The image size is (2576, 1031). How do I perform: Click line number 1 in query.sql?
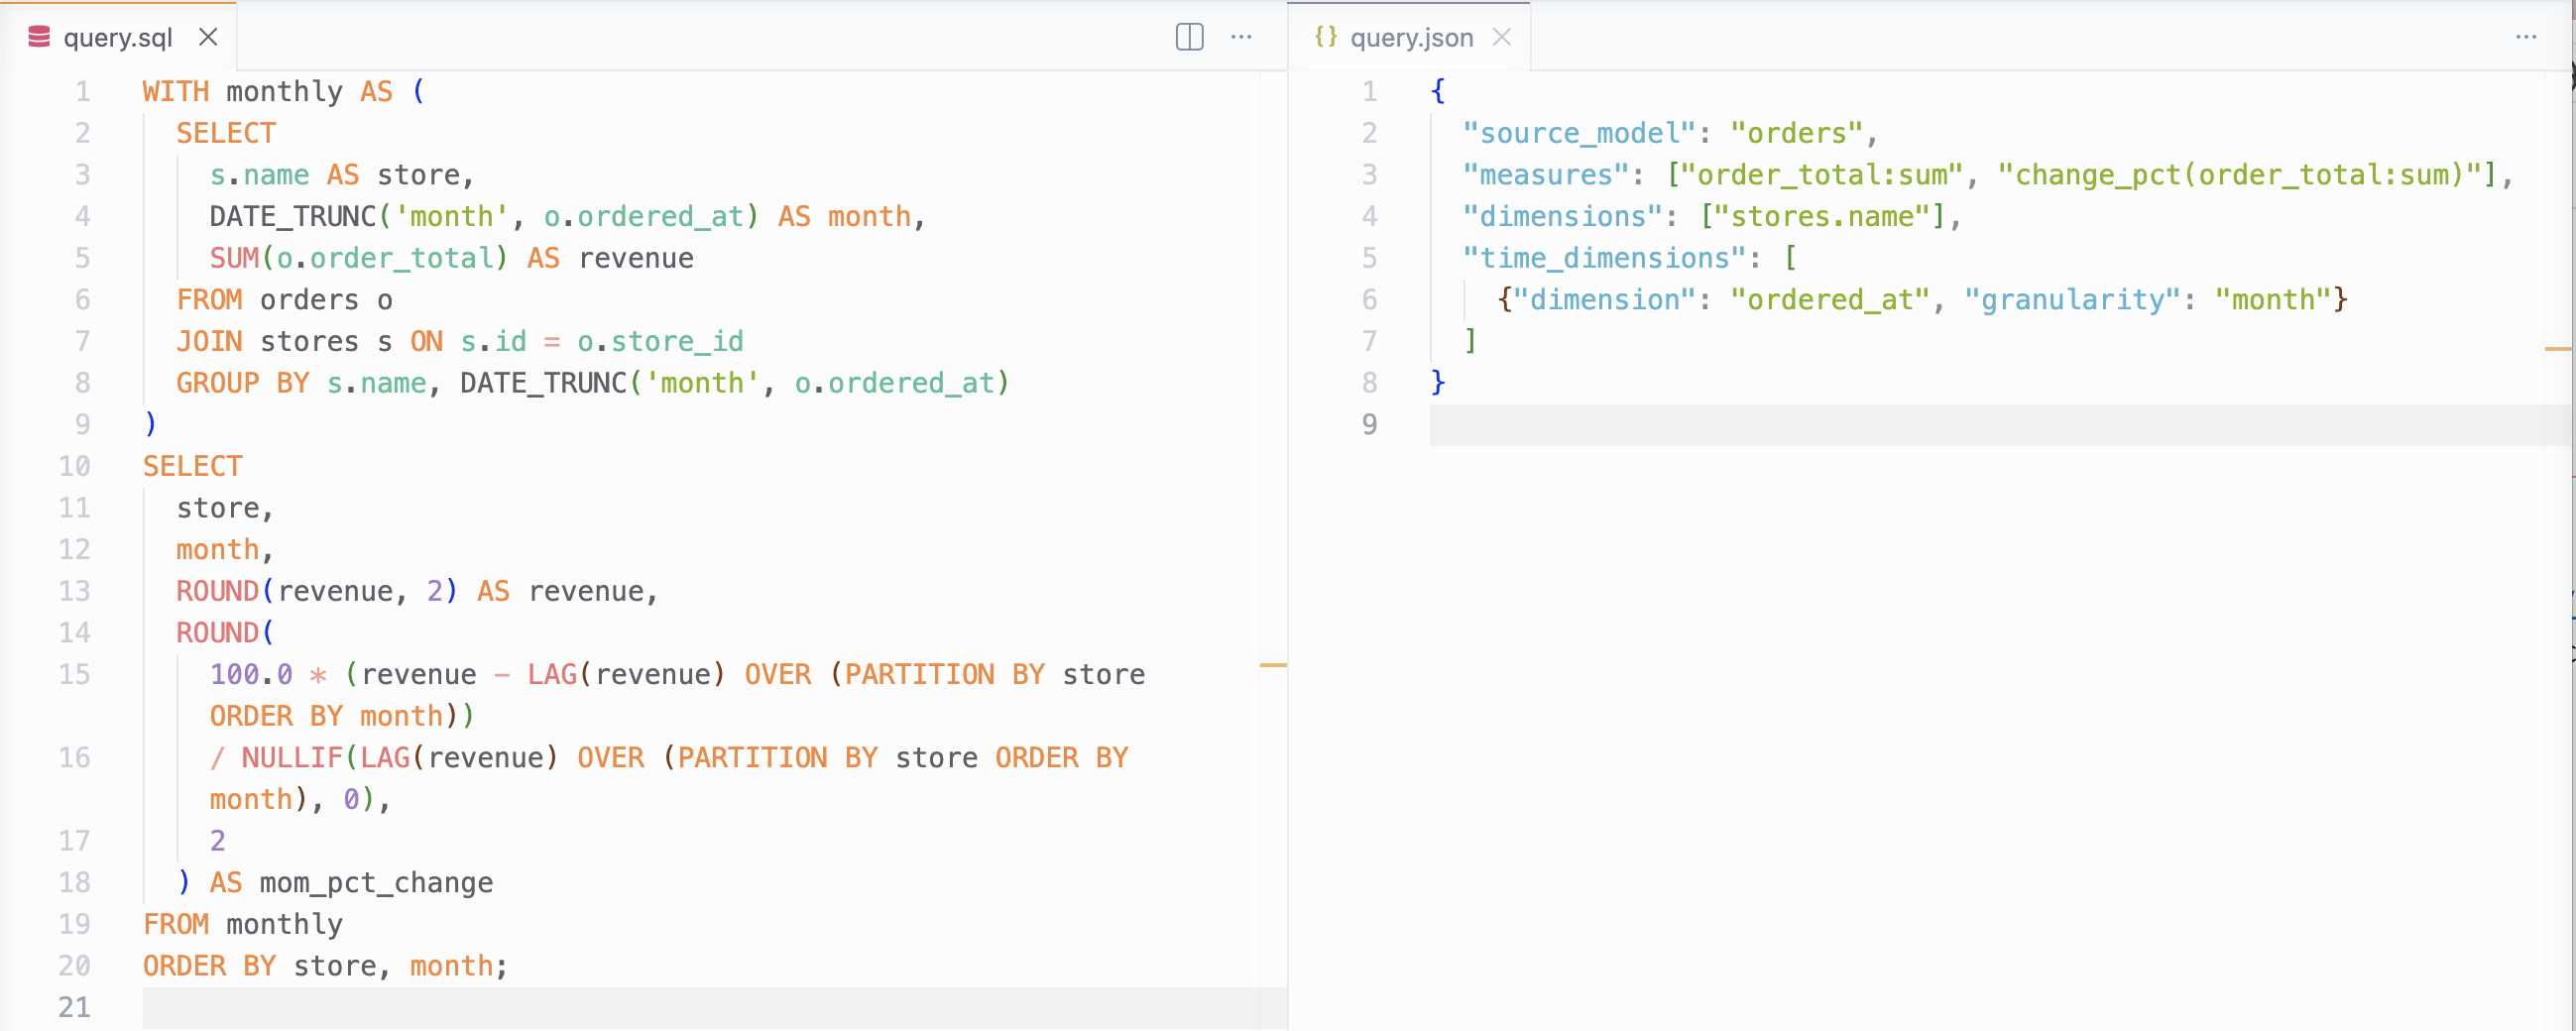tap(83, 91)
